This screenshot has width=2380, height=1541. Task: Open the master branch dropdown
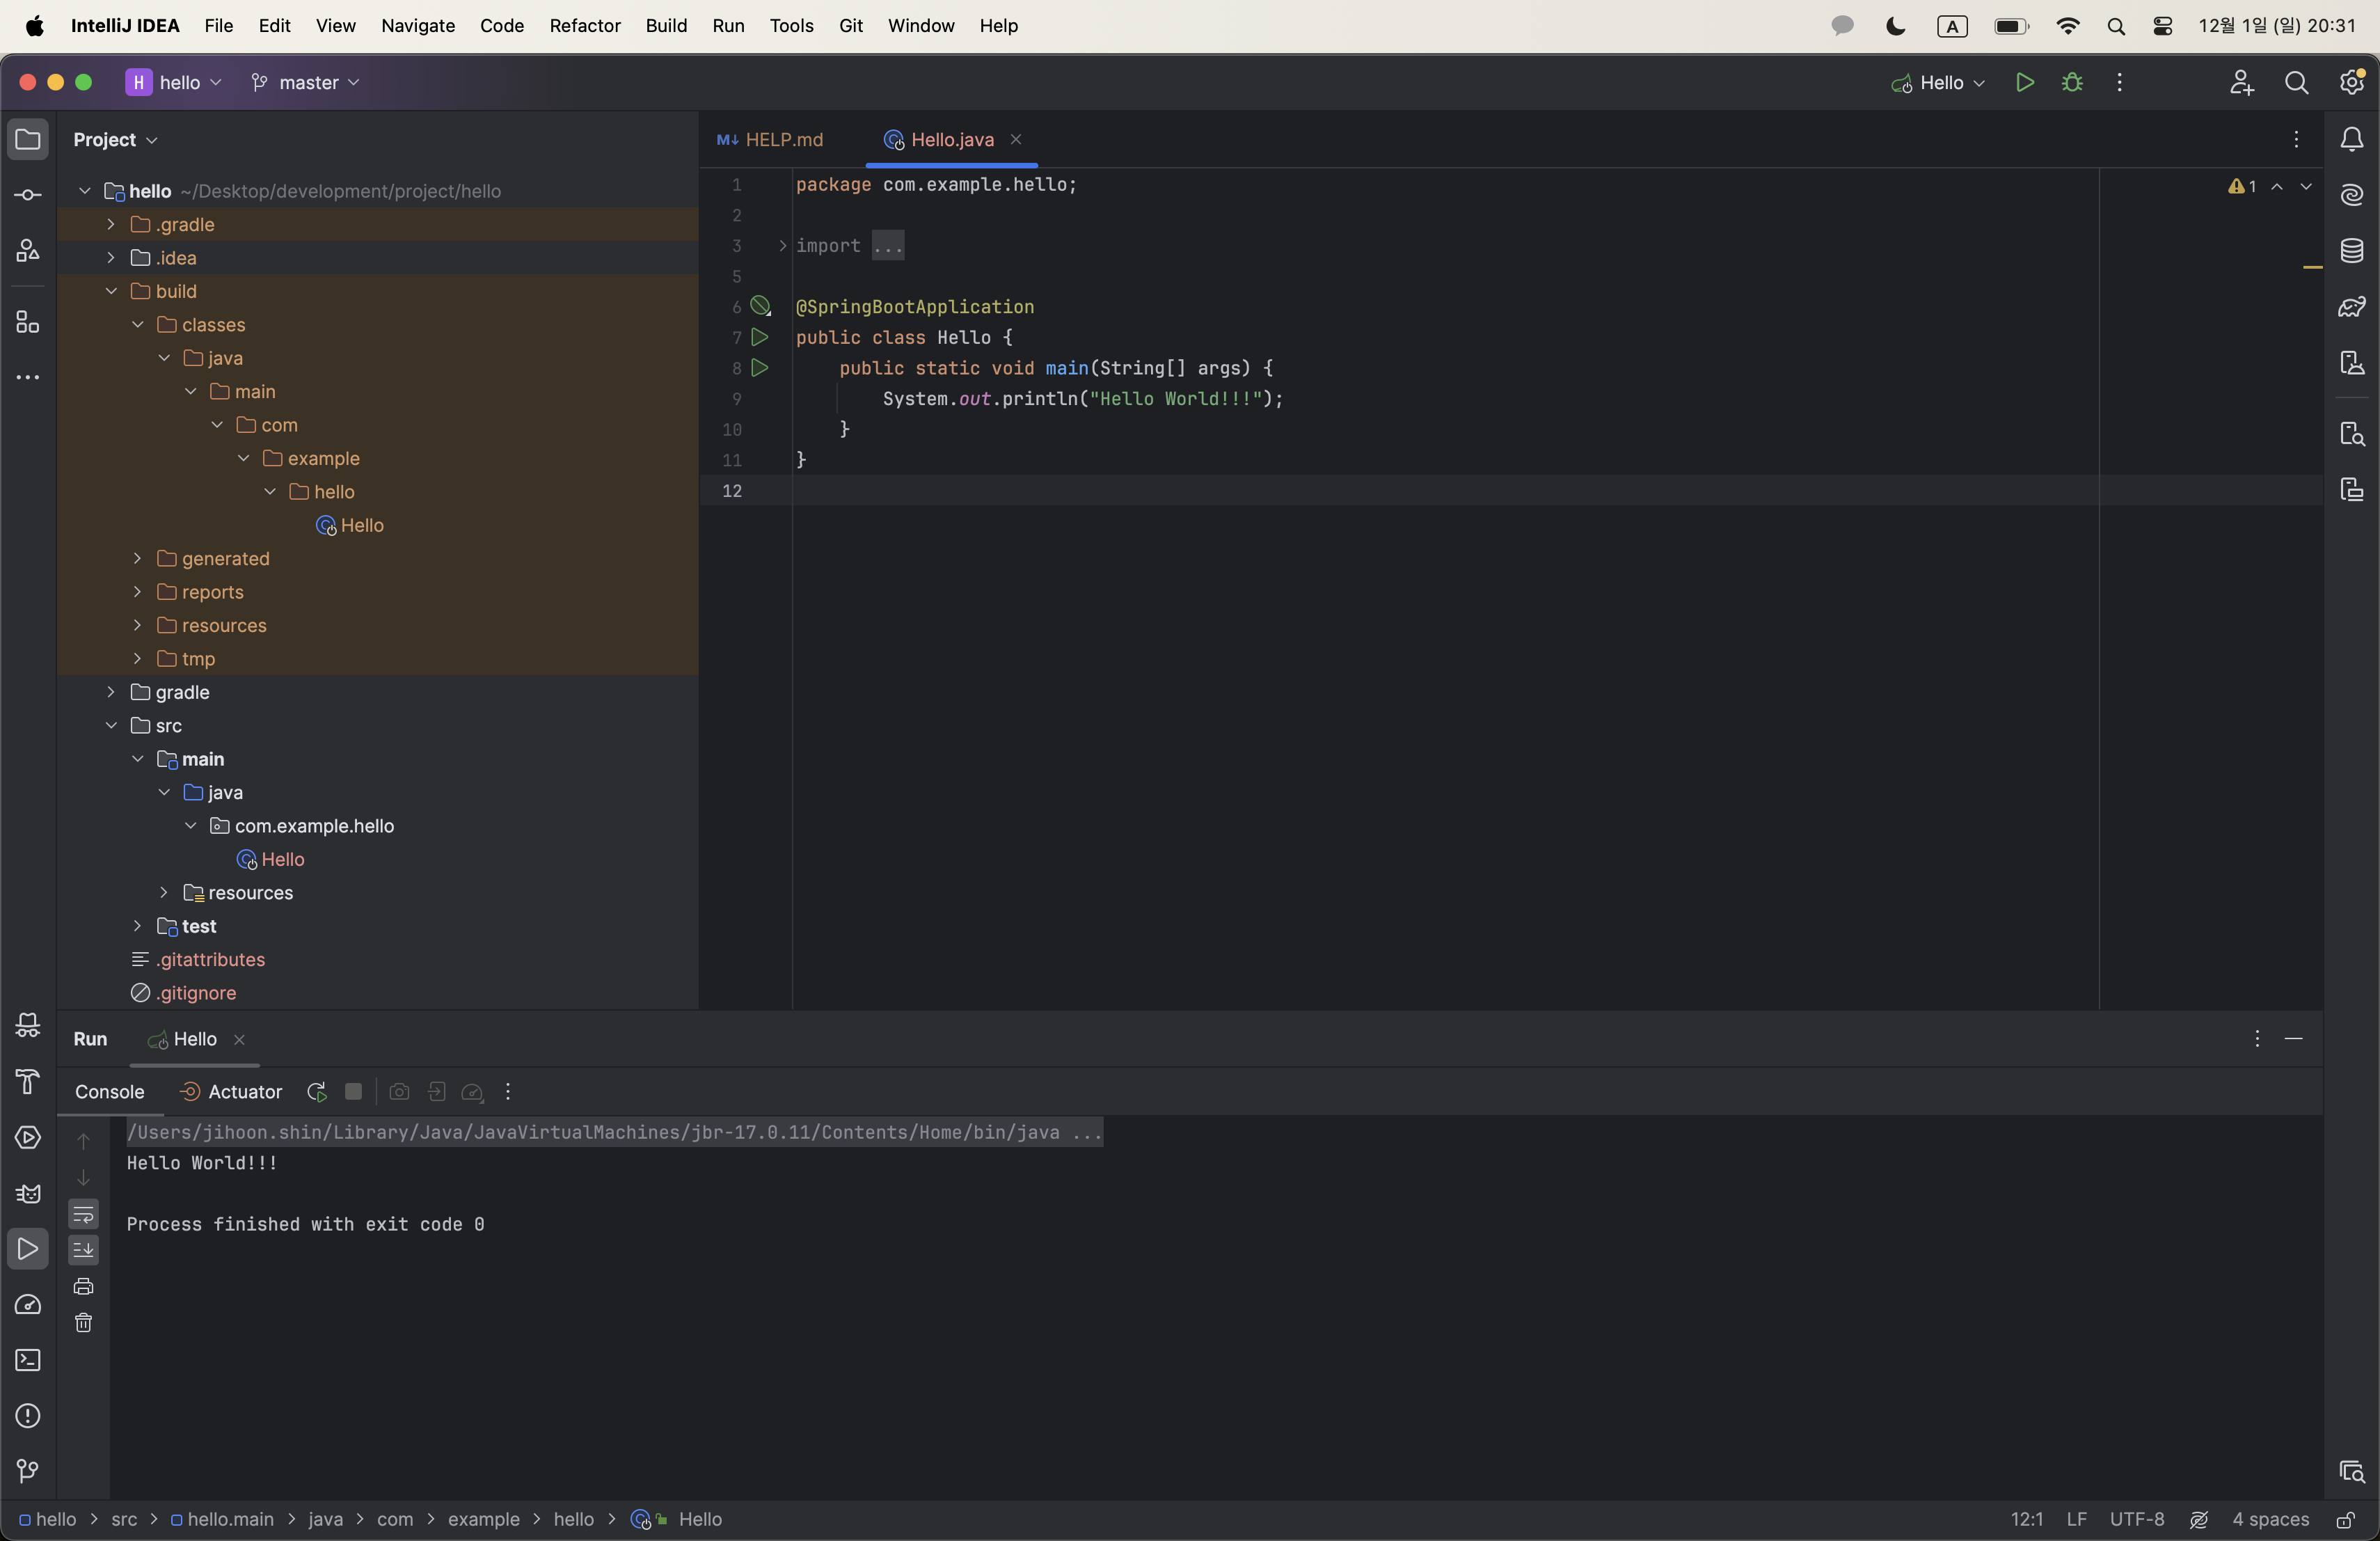[305, 82]
